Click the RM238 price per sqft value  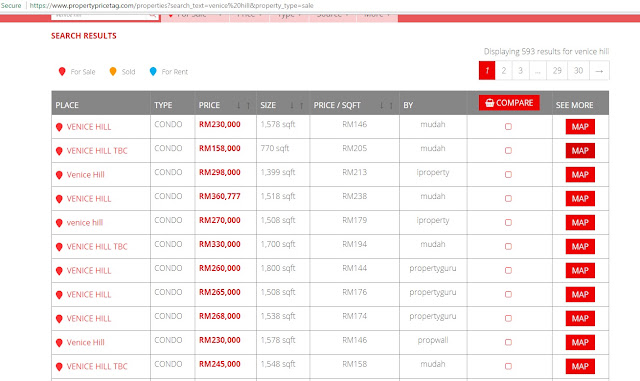pos(354,196)
